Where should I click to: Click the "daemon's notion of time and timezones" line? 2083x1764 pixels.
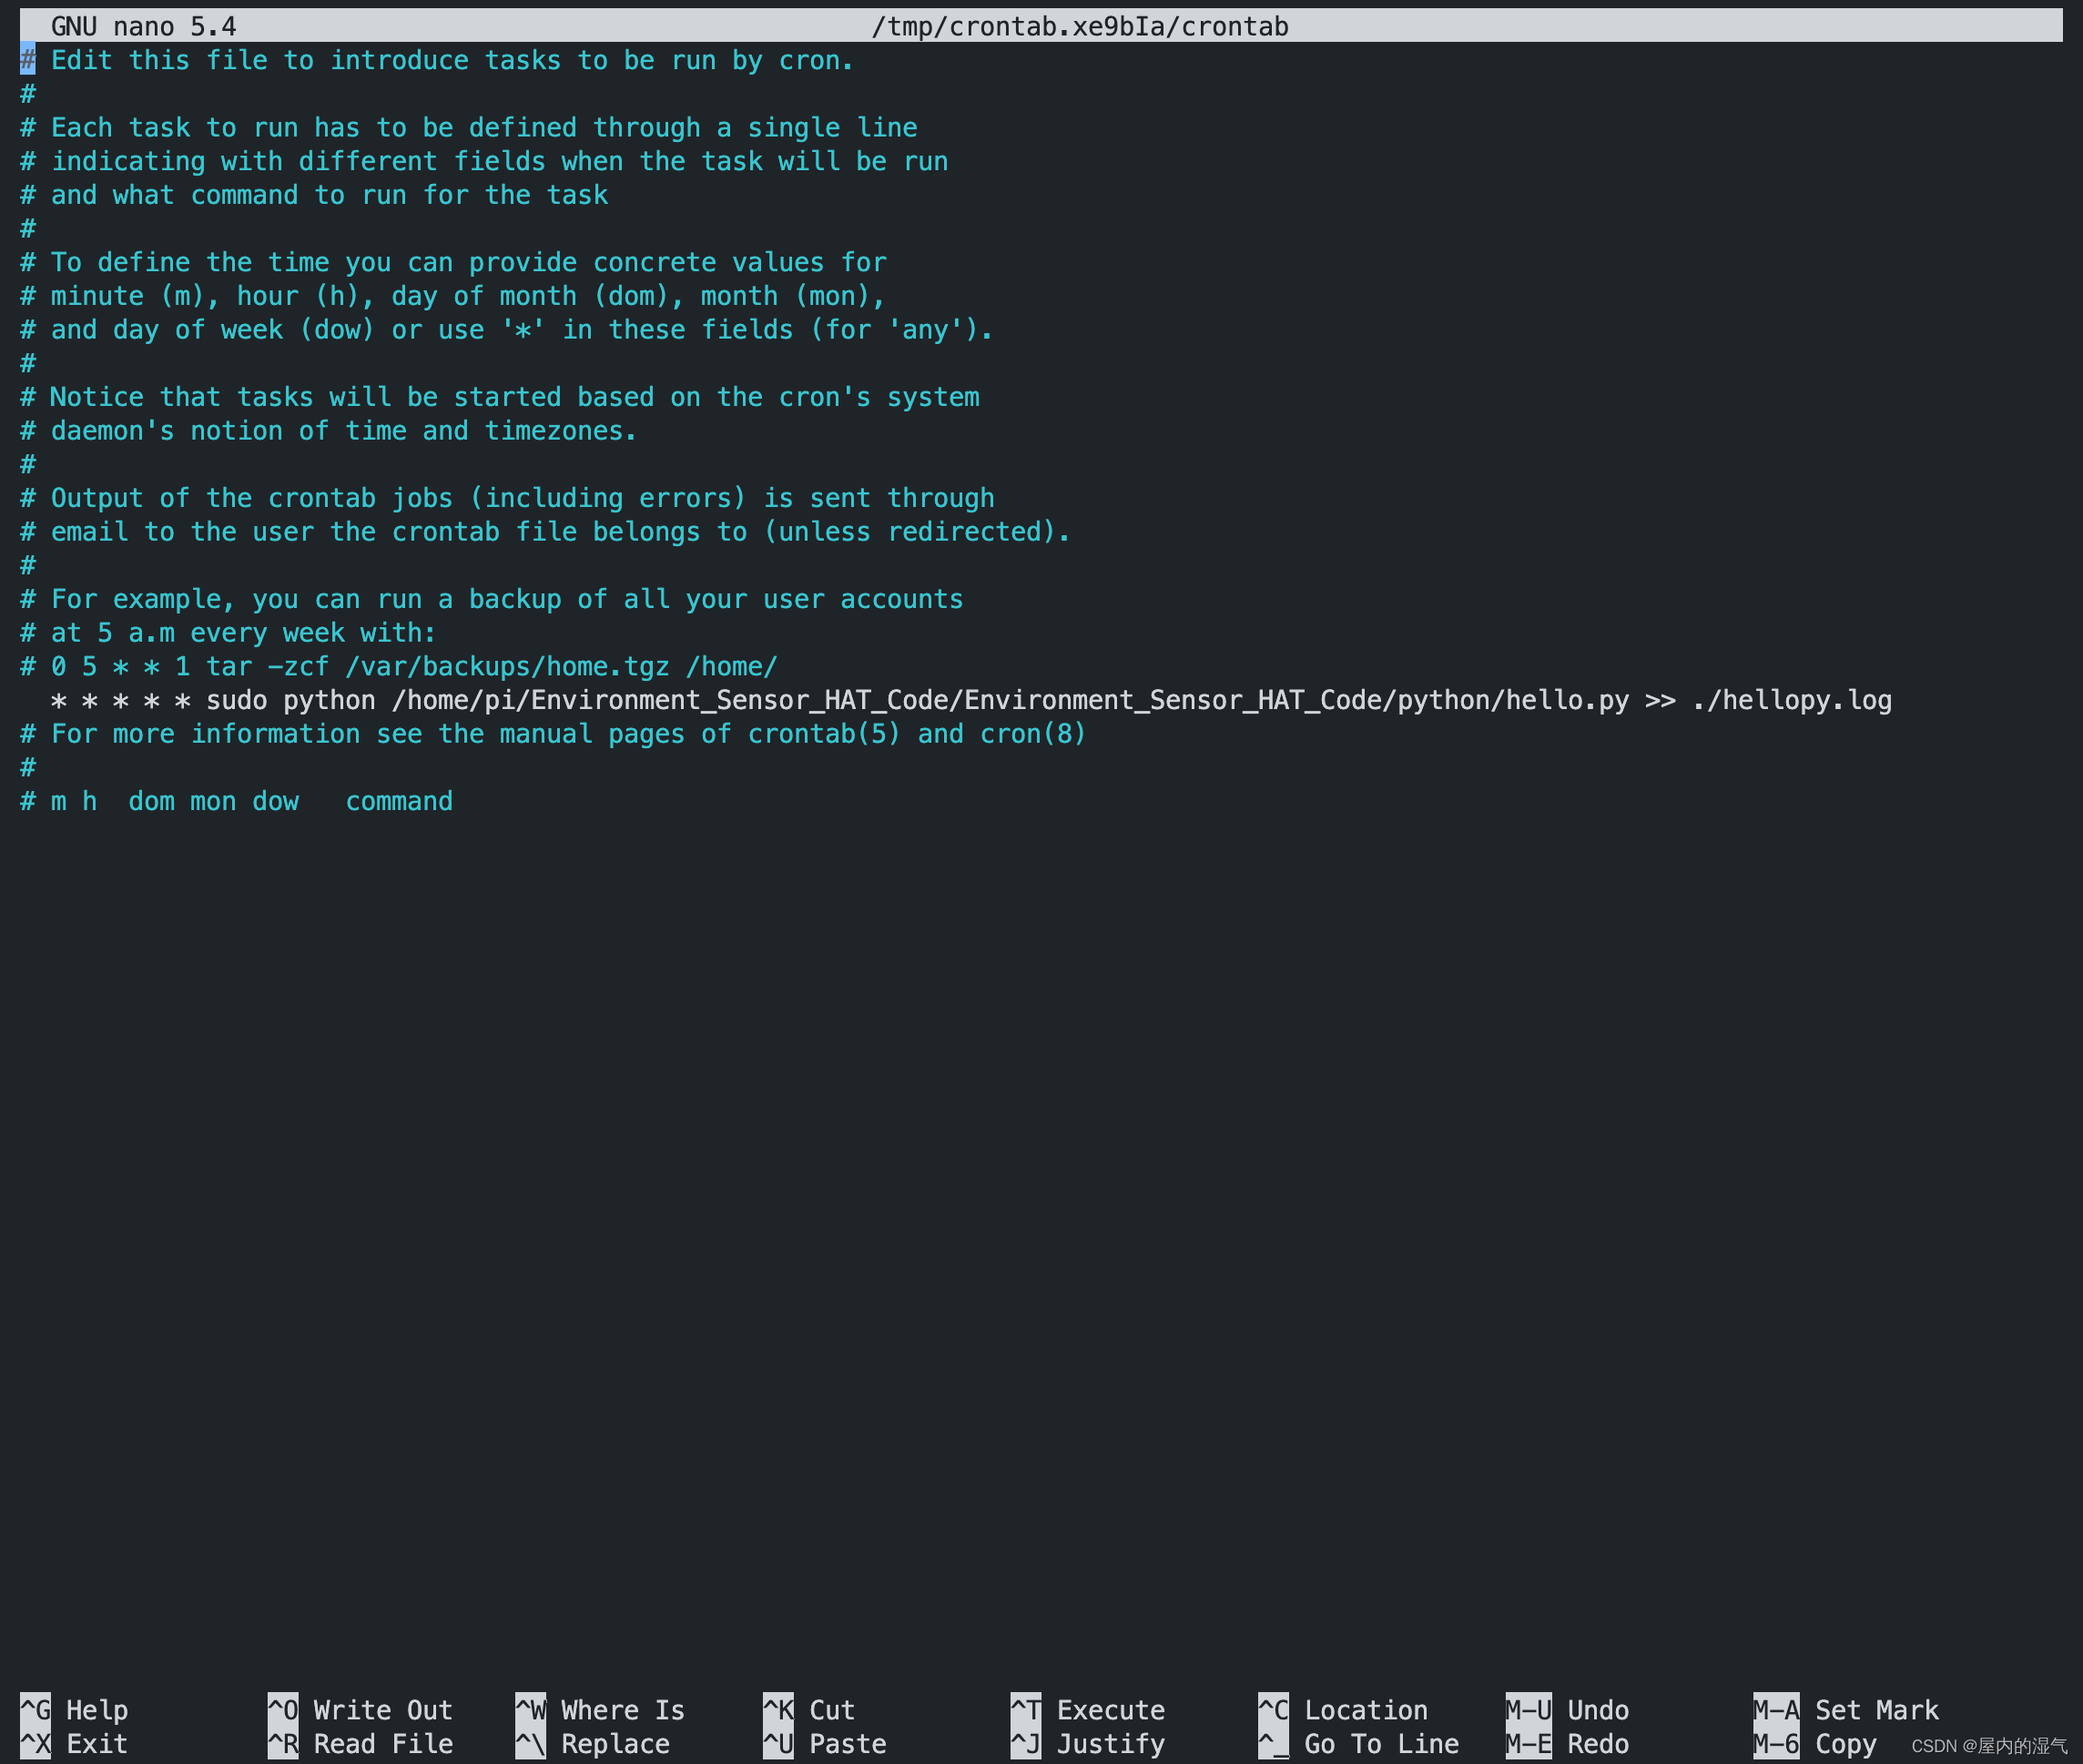pos(329,431)
